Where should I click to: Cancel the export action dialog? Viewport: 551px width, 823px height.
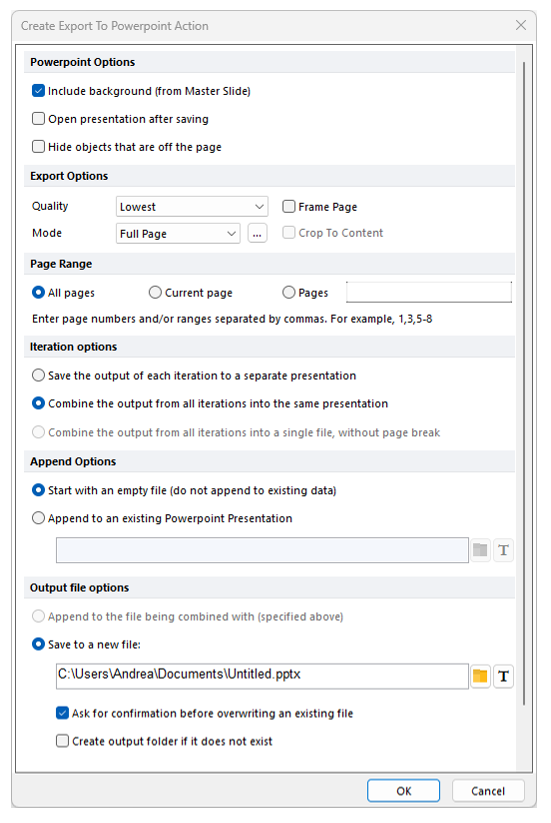tap(488, 790)
